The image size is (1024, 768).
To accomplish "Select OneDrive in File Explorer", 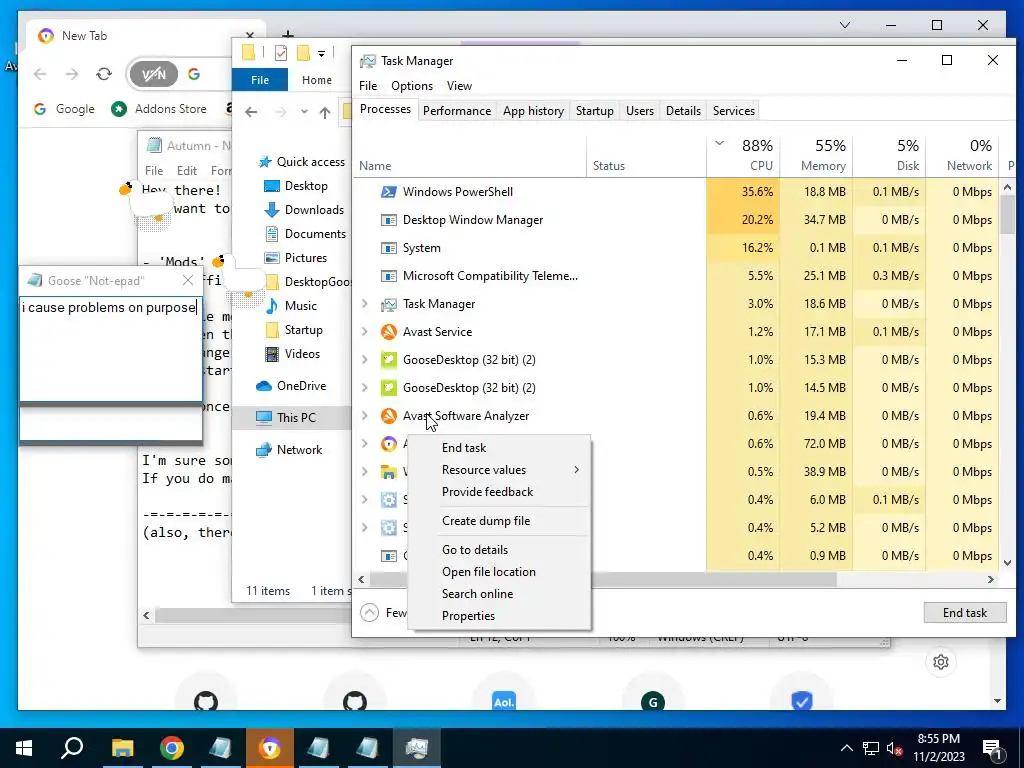I will tap(291, 386).
